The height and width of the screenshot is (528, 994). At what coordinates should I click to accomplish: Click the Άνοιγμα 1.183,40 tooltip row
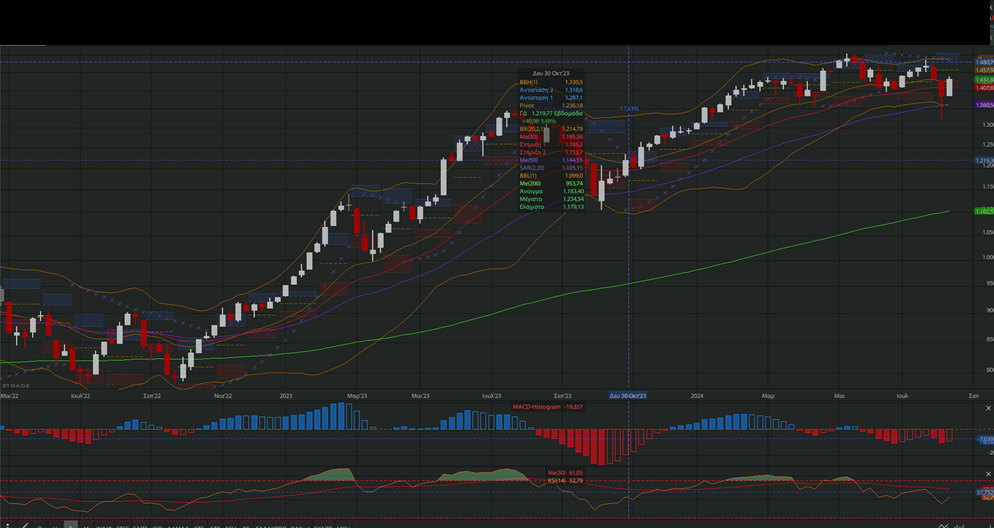pyautogui.click(x=551, y=191)
